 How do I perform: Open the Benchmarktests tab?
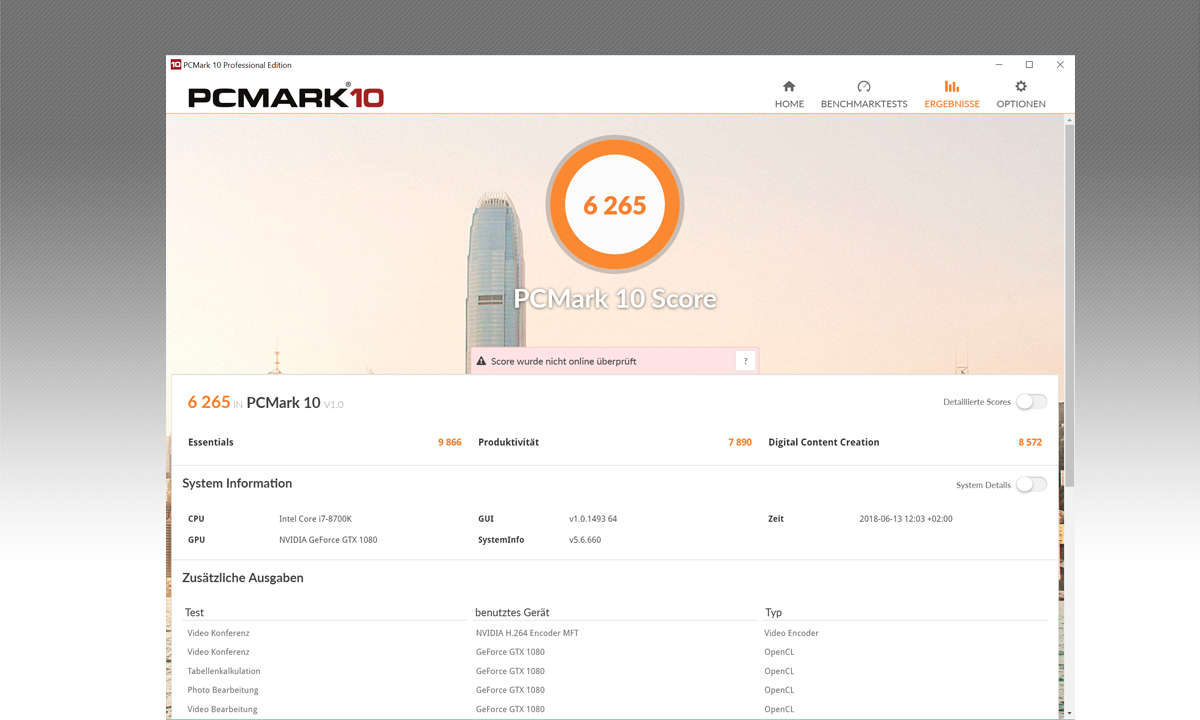(864, 95)
